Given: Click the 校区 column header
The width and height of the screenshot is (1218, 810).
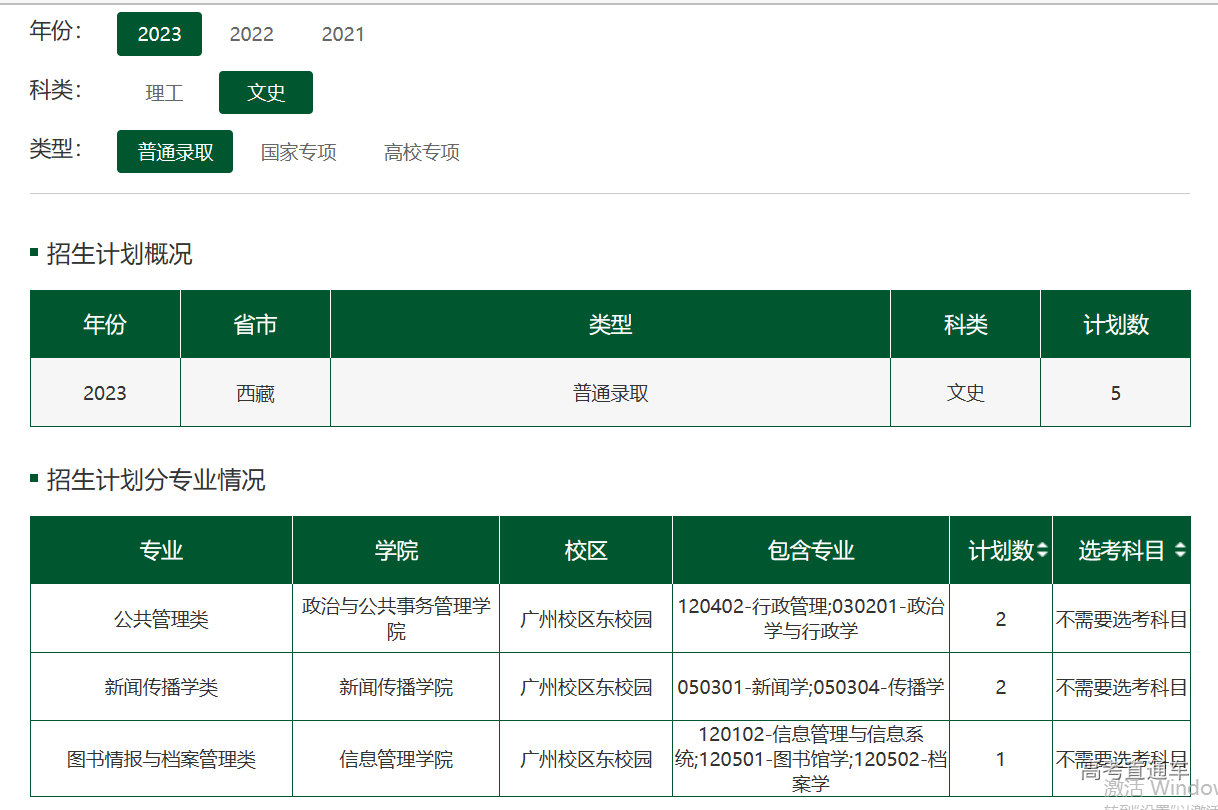Looking at the screenshot, I should (586, 550).
